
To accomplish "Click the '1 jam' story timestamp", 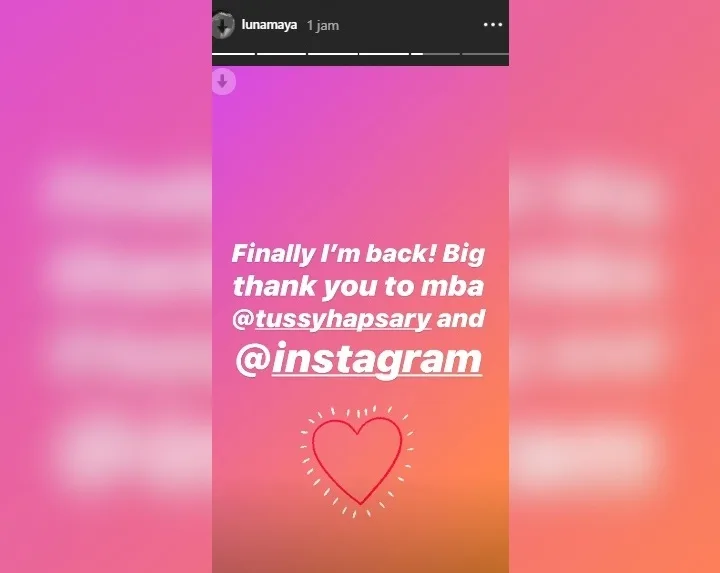I will point(323,25).
